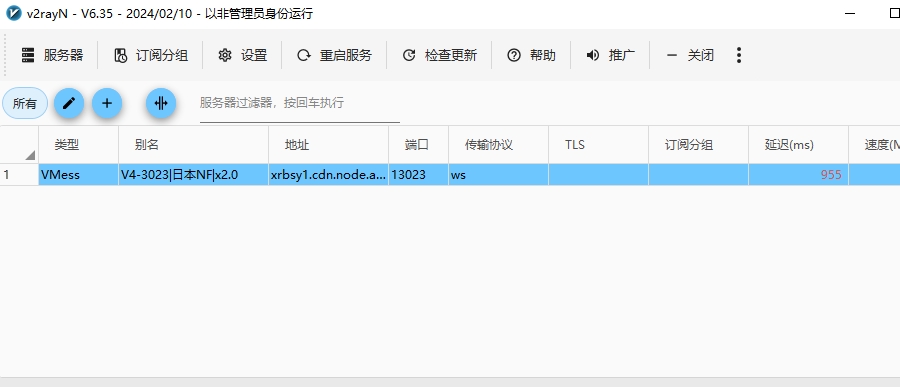Click the 13023 port cell
Image resolution: width=900 pixels, height=387 pixels.
(418, 175)
